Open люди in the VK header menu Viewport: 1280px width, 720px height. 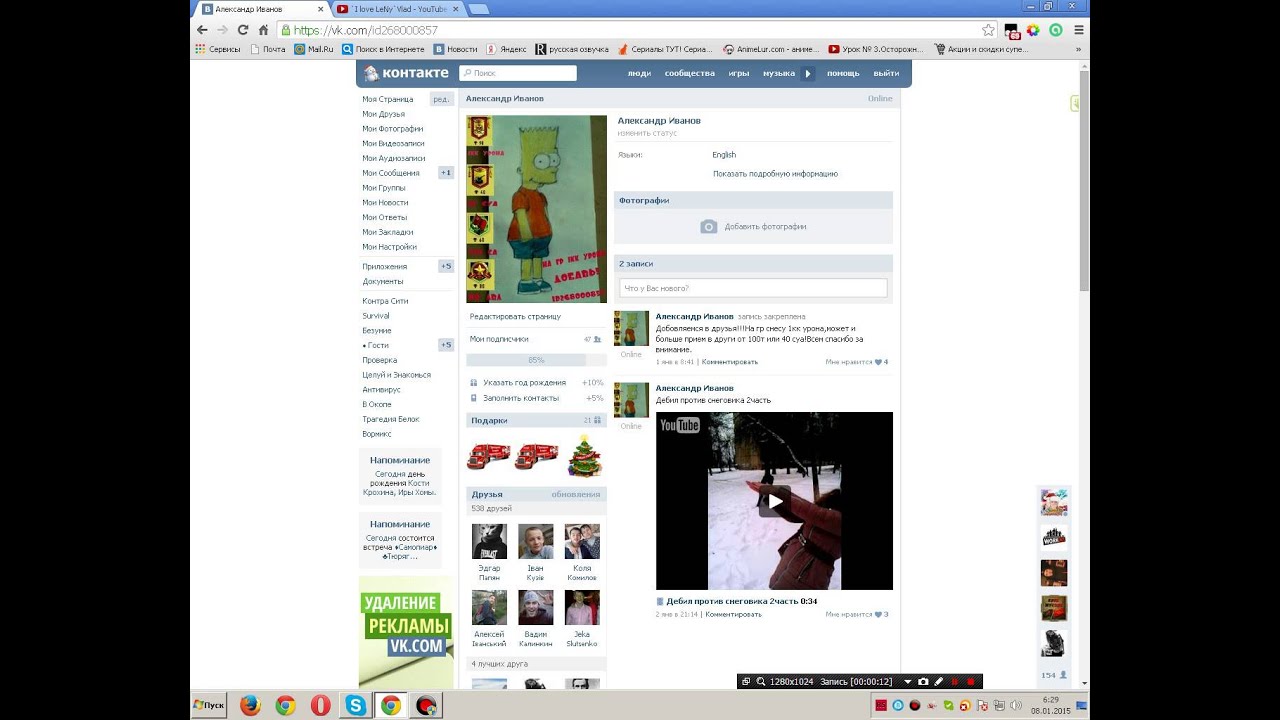[x=639, y=73]
